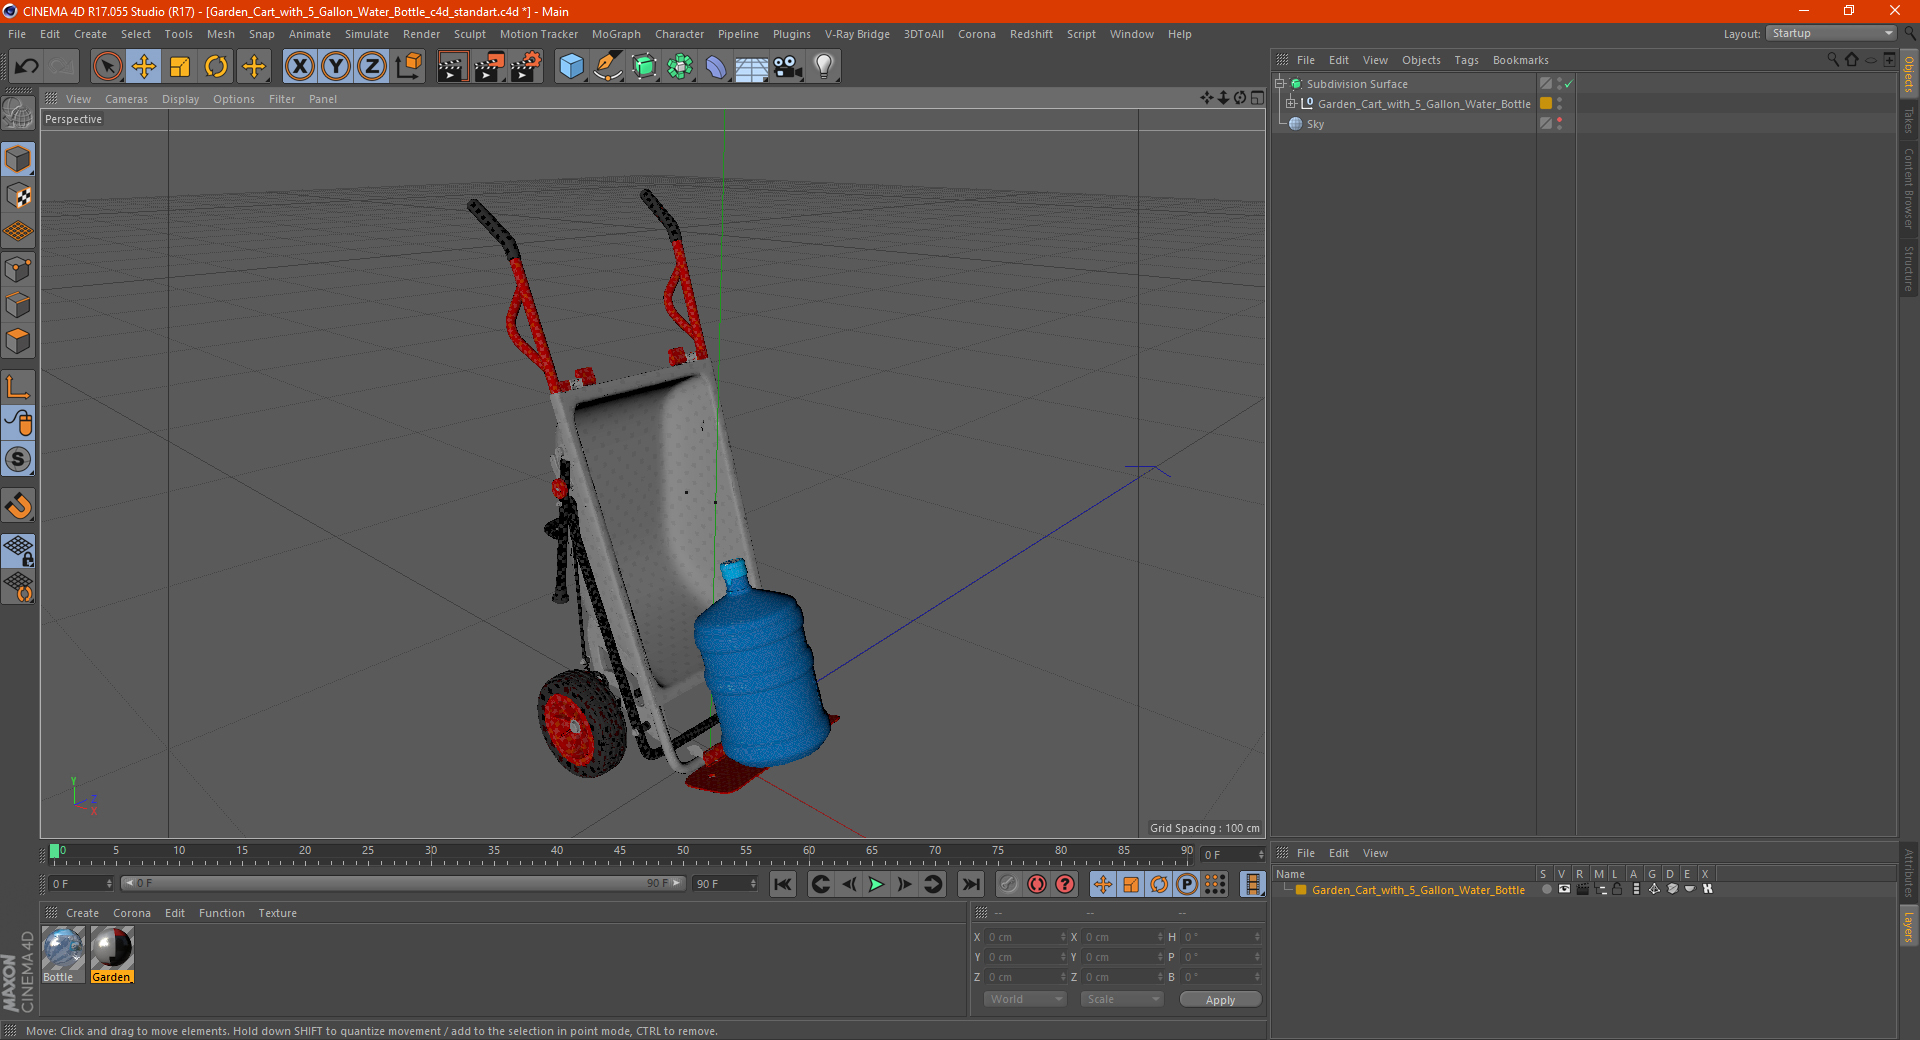The image size is (1920, 1040).
Task: Open the World coordinate system dropdown
Action: (1025, 999)
